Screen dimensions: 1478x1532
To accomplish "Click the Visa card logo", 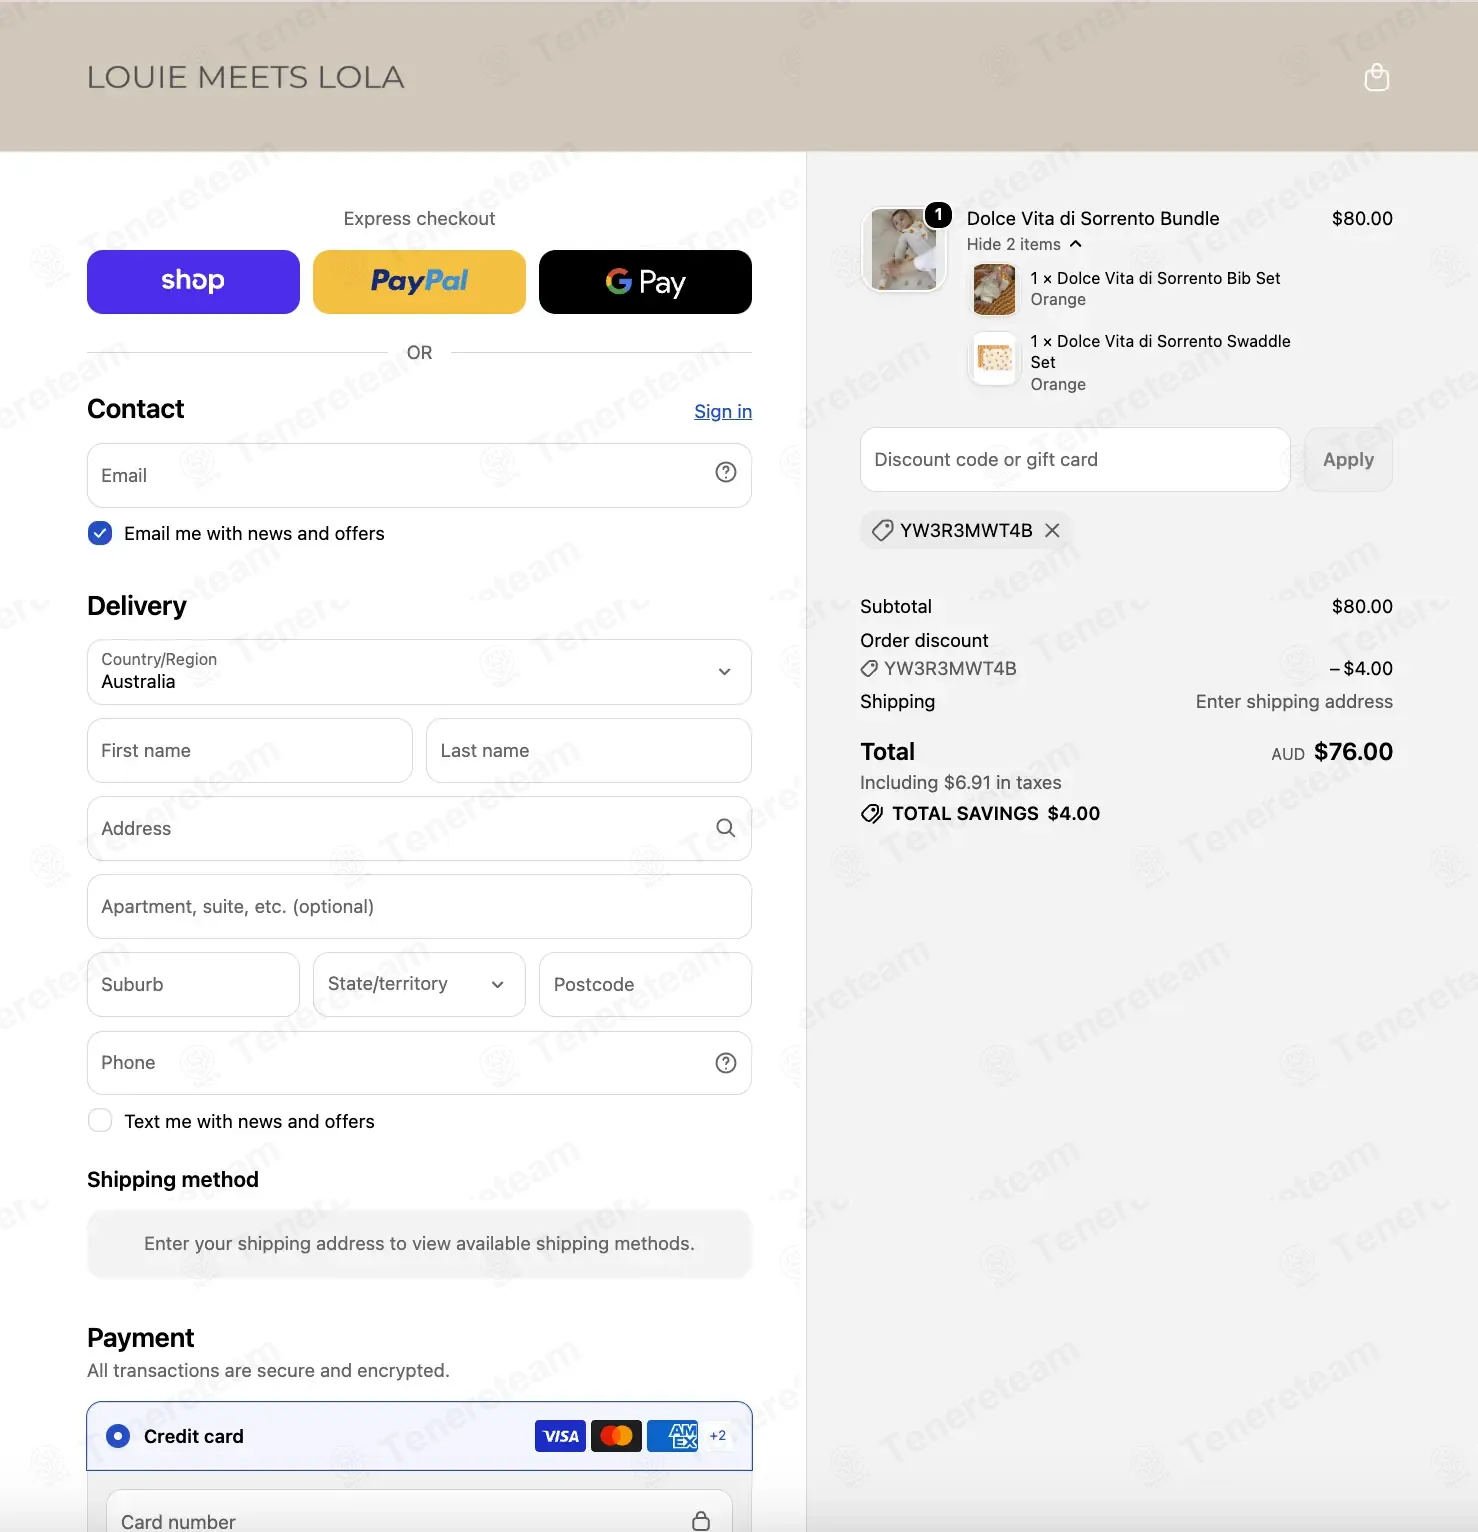I will [560, 1436].
